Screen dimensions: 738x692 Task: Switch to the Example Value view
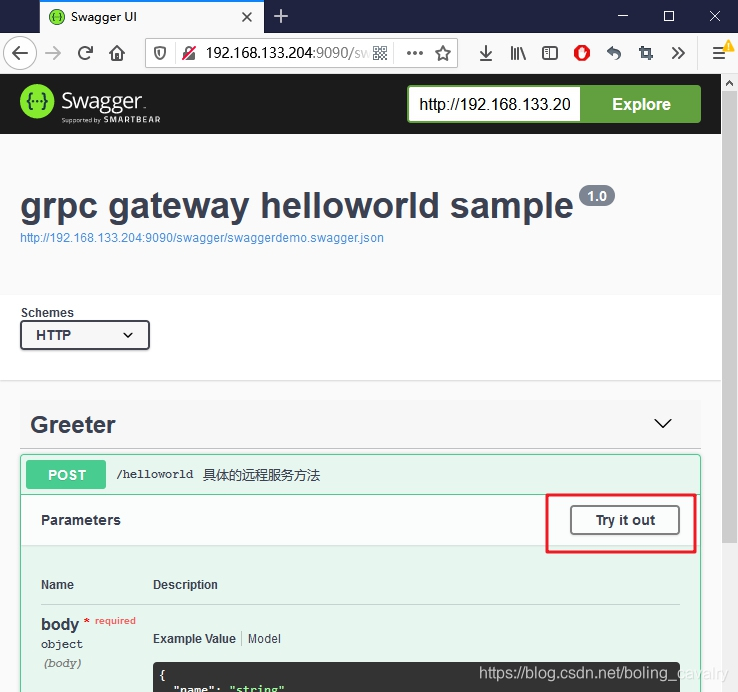[194, 639]
